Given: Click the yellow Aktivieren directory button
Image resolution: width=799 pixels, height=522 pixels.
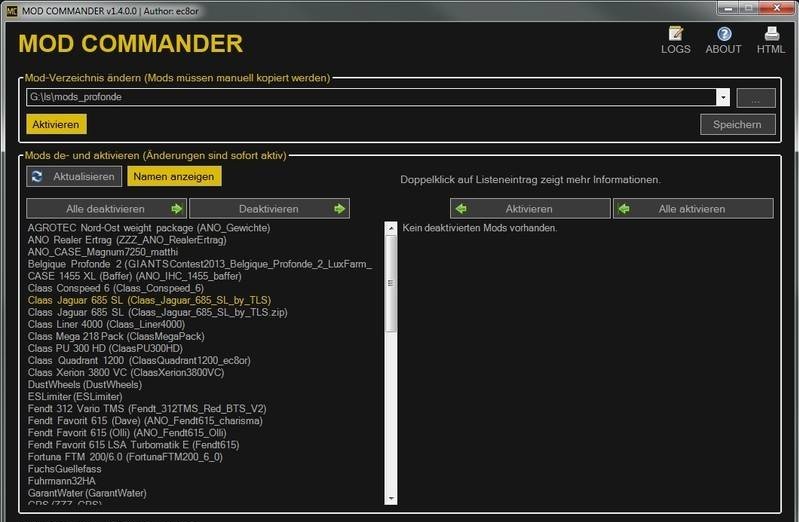Looking at the screenshot, I should point(57,124).
